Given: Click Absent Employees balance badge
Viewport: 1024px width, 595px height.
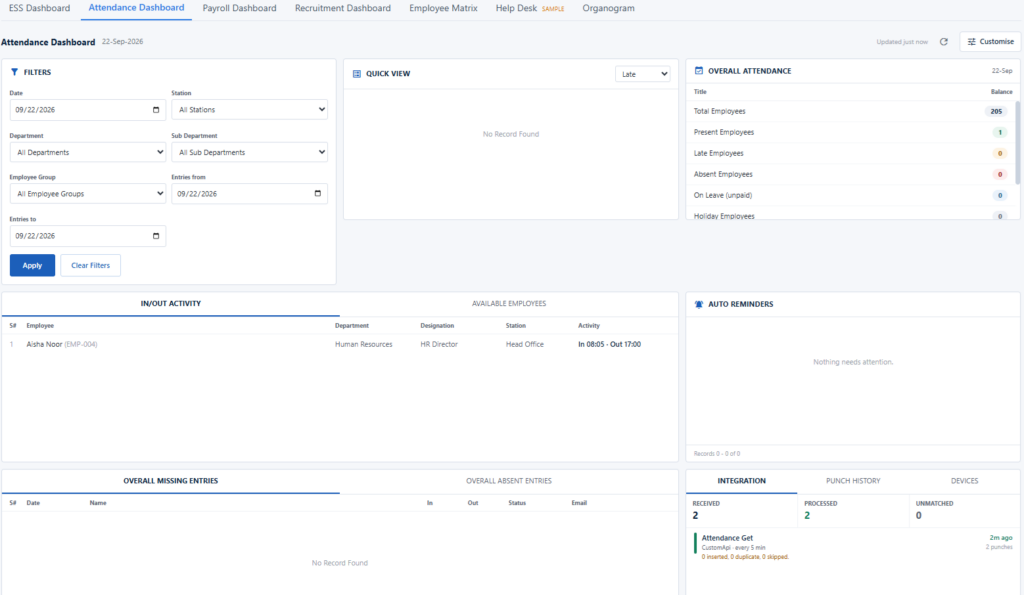Looking at the screenshot, I should (x=1000, y=174).
